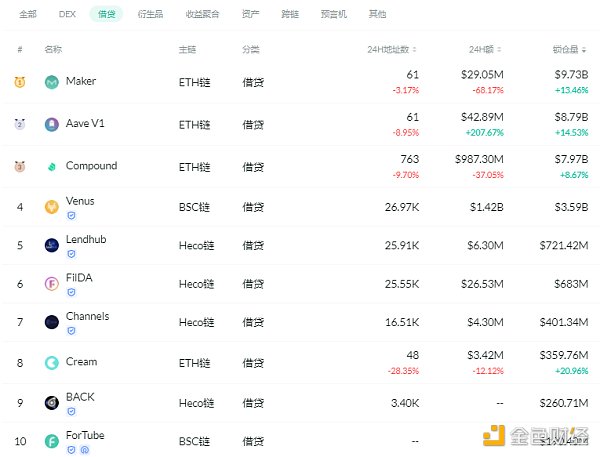Click Aave V1's +207.67% change value

coord(484,133)
